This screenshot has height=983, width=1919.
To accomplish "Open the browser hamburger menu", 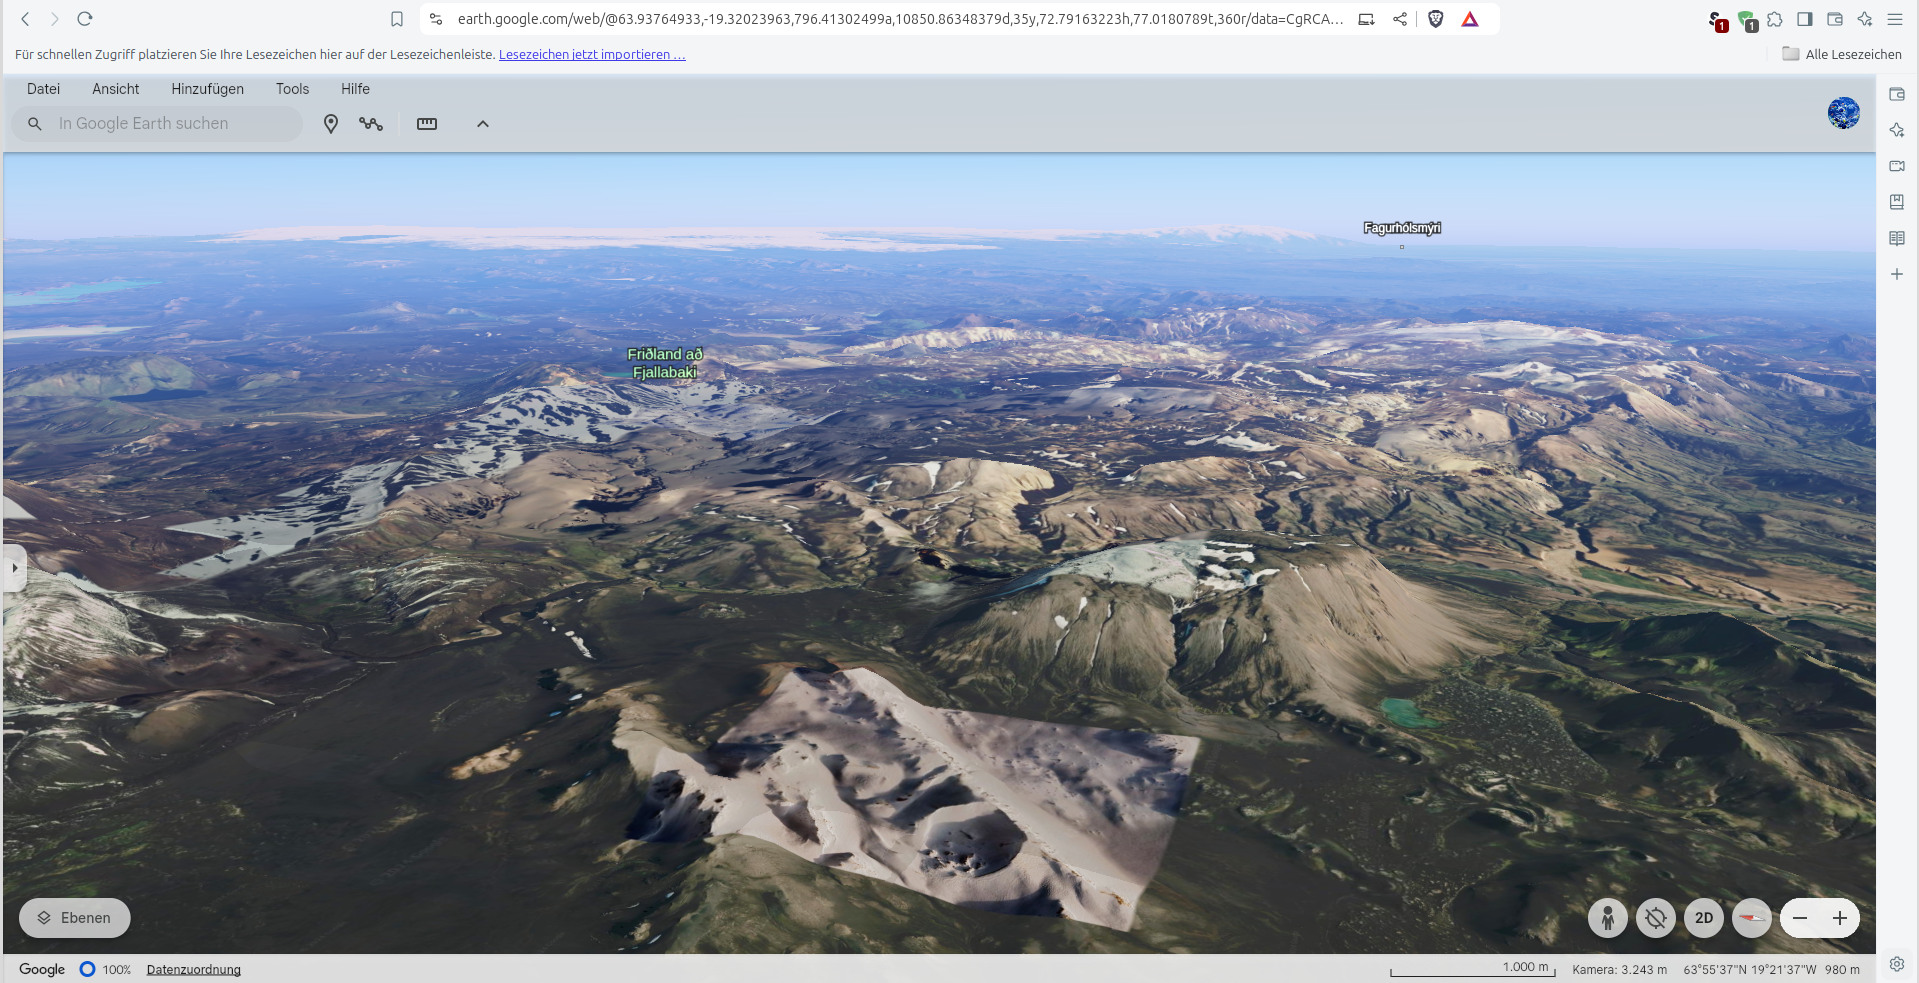I will pyautogui.click(x=1895, y=19).
